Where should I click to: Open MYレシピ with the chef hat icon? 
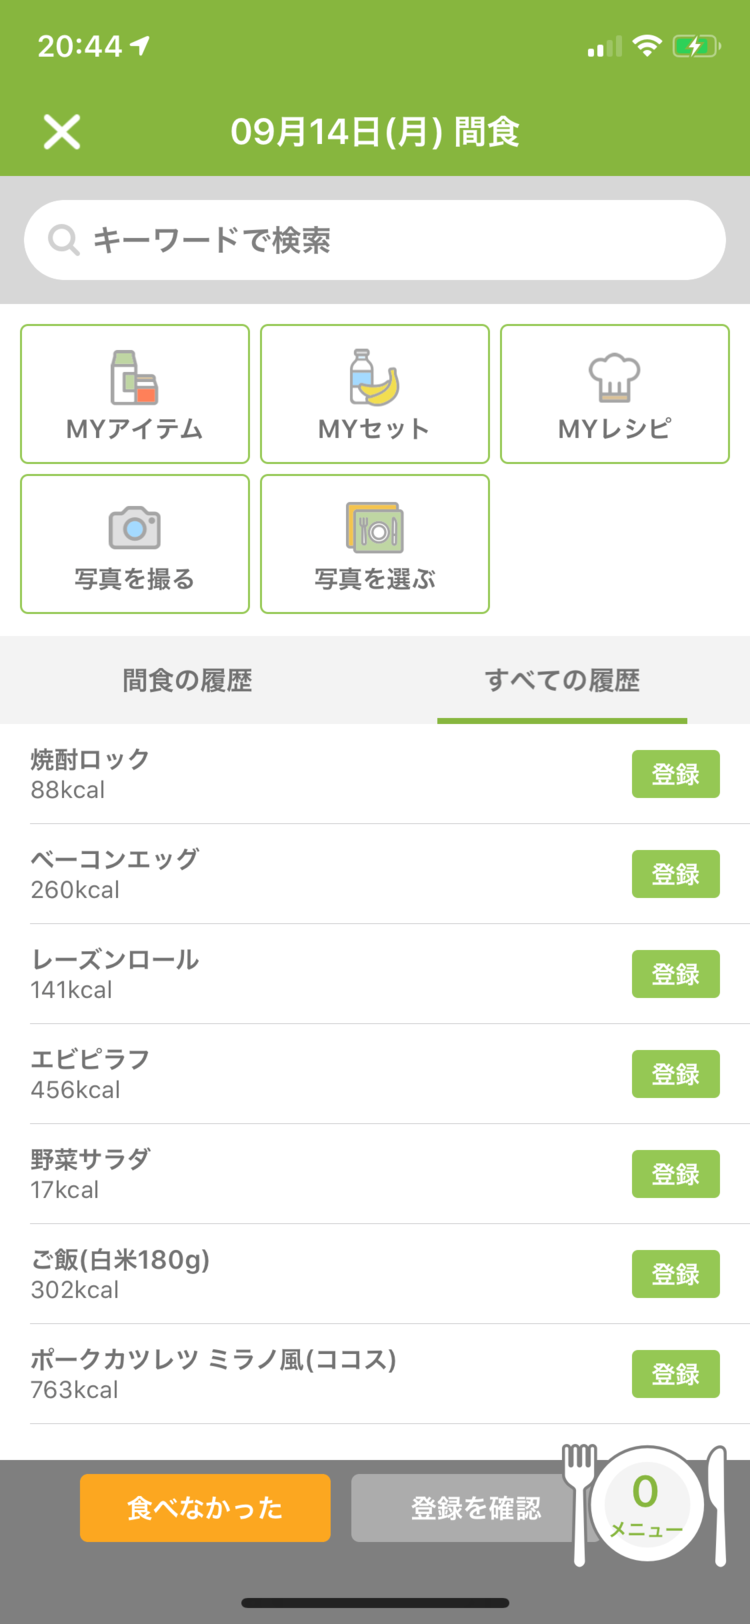pyautogui.click(x=615, y=394)
